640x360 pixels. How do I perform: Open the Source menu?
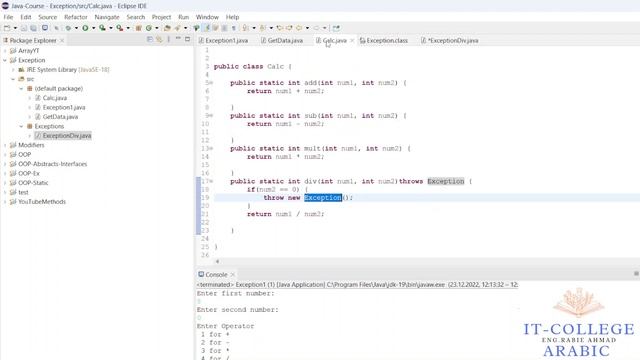pyautogui.click(x=47, y=17)
